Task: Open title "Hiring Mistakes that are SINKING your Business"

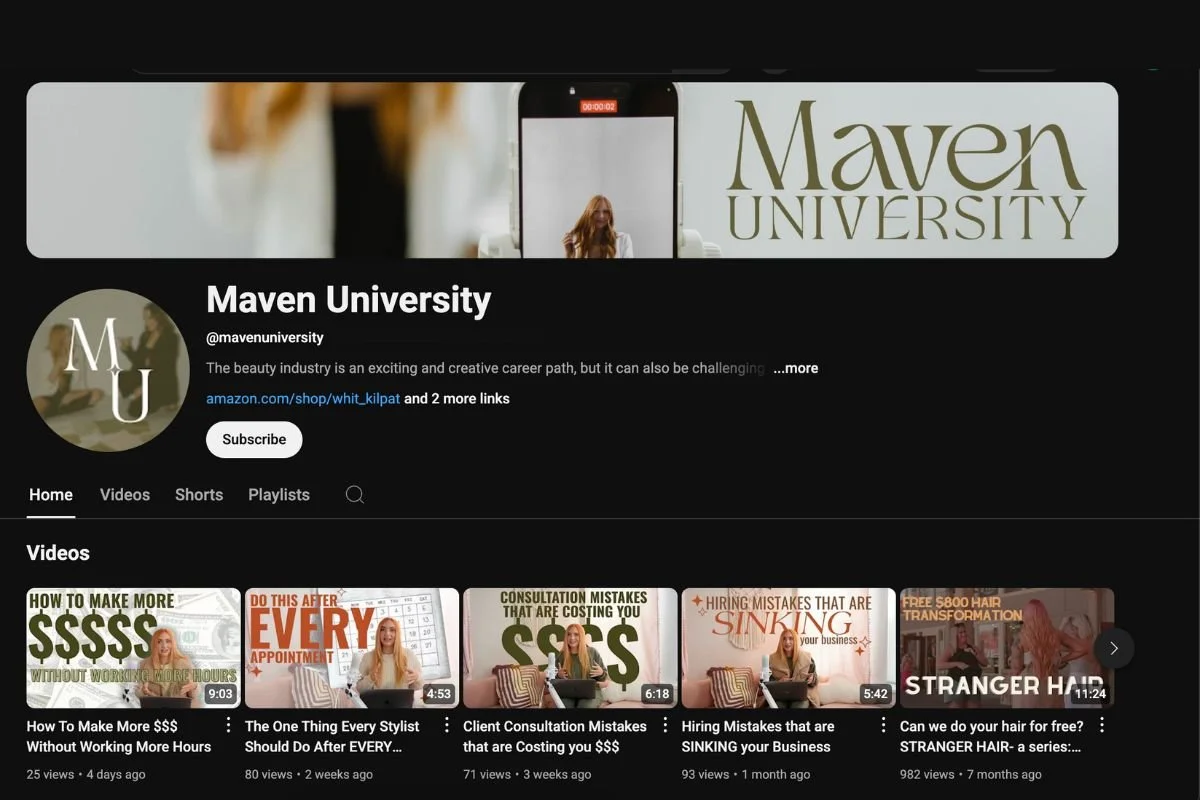Action: (758, 736)
